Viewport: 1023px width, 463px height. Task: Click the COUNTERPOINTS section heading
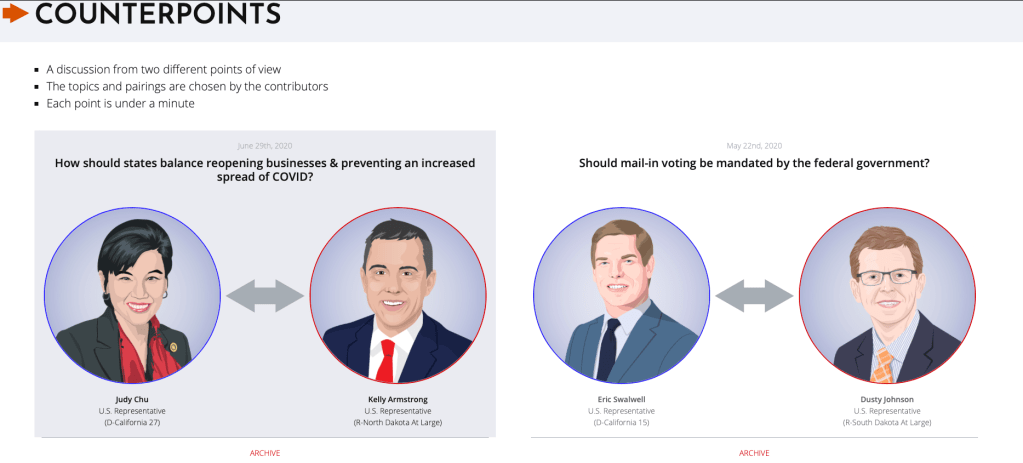click(x=158, y=14)
